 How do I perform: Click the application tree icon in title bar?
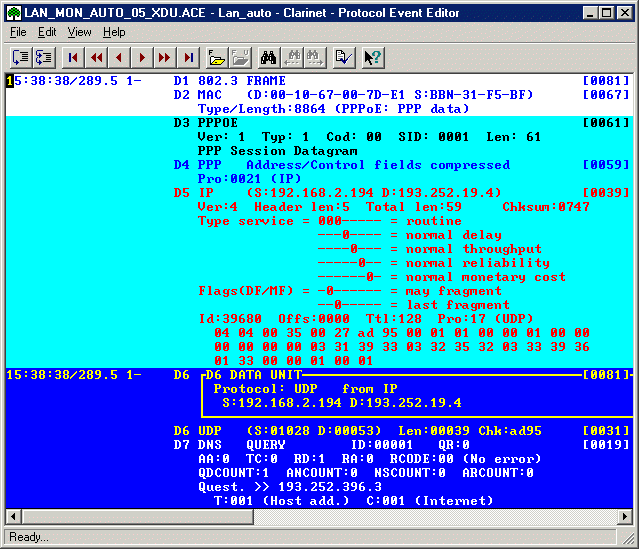14,13
